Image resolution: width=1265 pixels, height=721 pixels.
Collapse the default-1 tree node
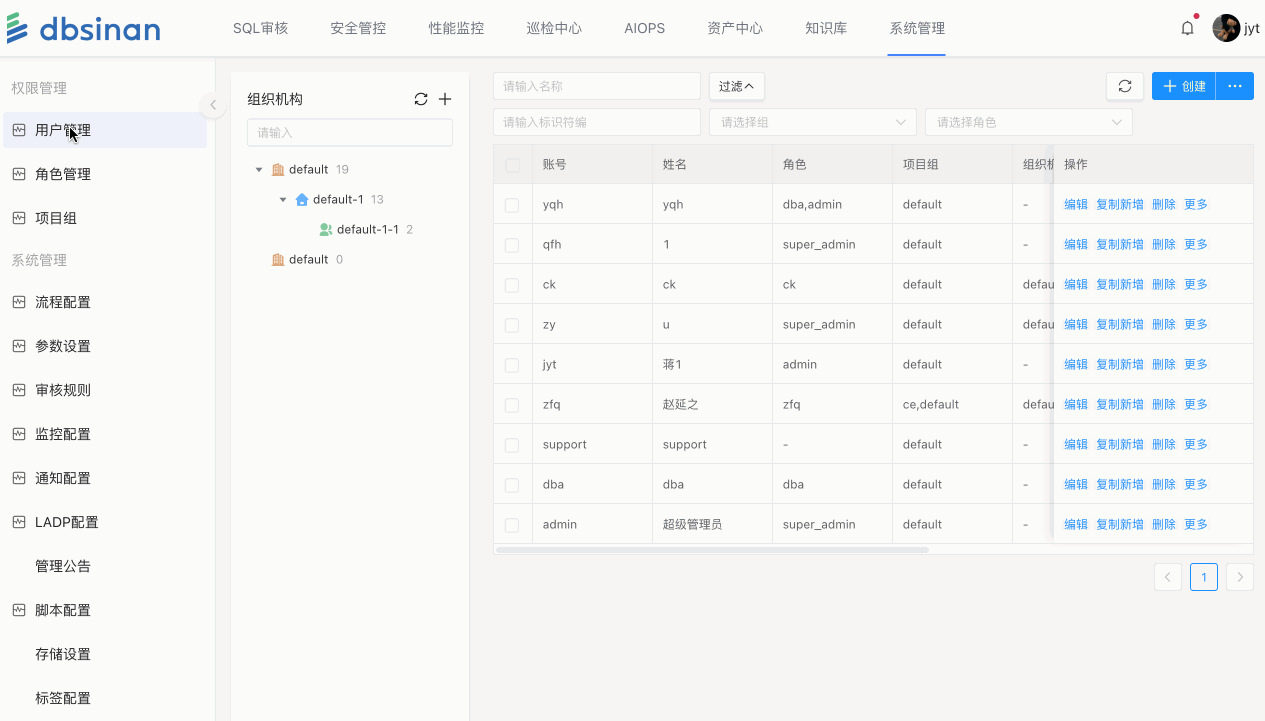[283, 200]
